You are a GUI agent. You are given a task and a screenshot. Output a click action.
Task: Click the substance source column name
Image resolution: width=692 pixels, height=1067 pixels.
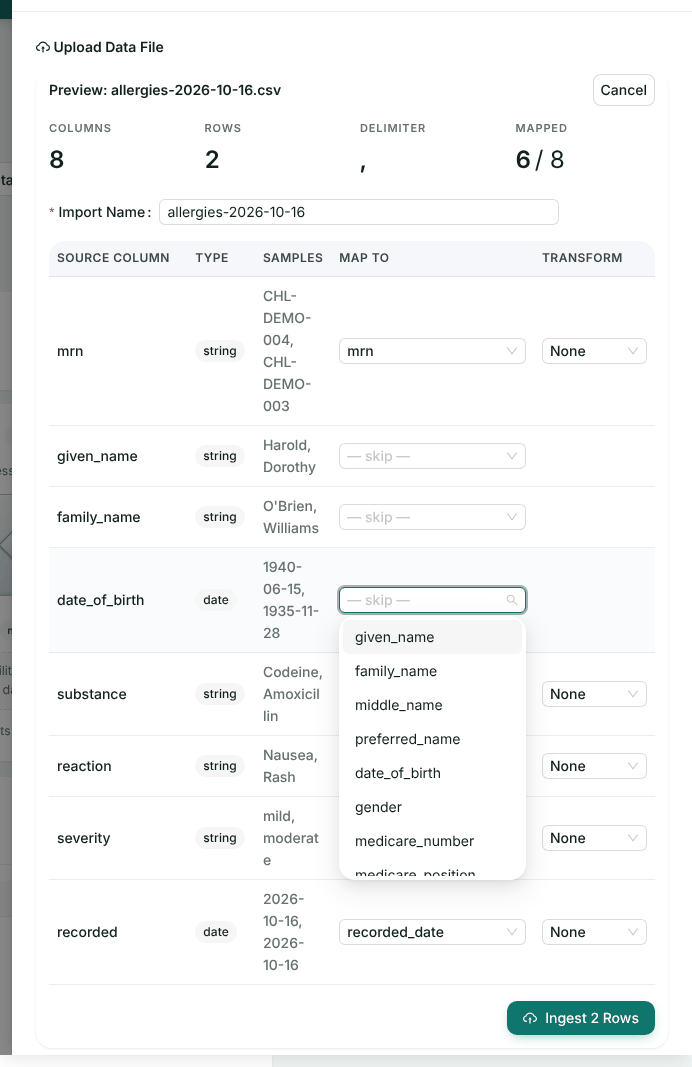[92, 694]
